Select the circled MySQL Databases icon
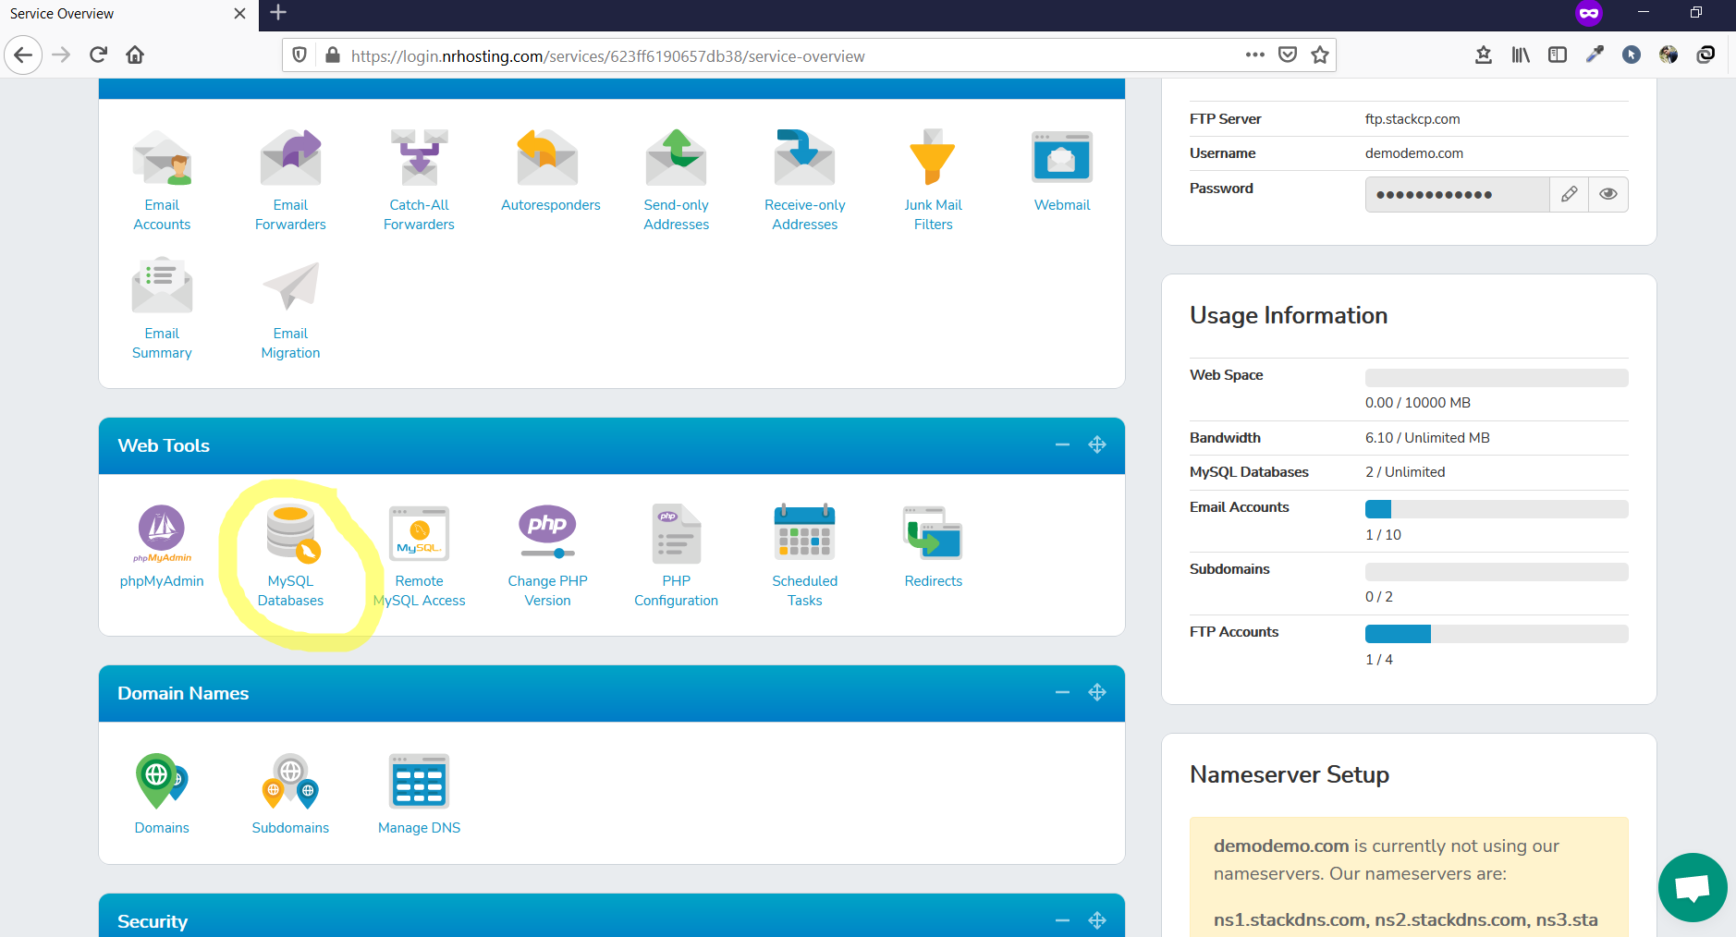This screenshot has height=937, width=1736. (x=290, y=553)
